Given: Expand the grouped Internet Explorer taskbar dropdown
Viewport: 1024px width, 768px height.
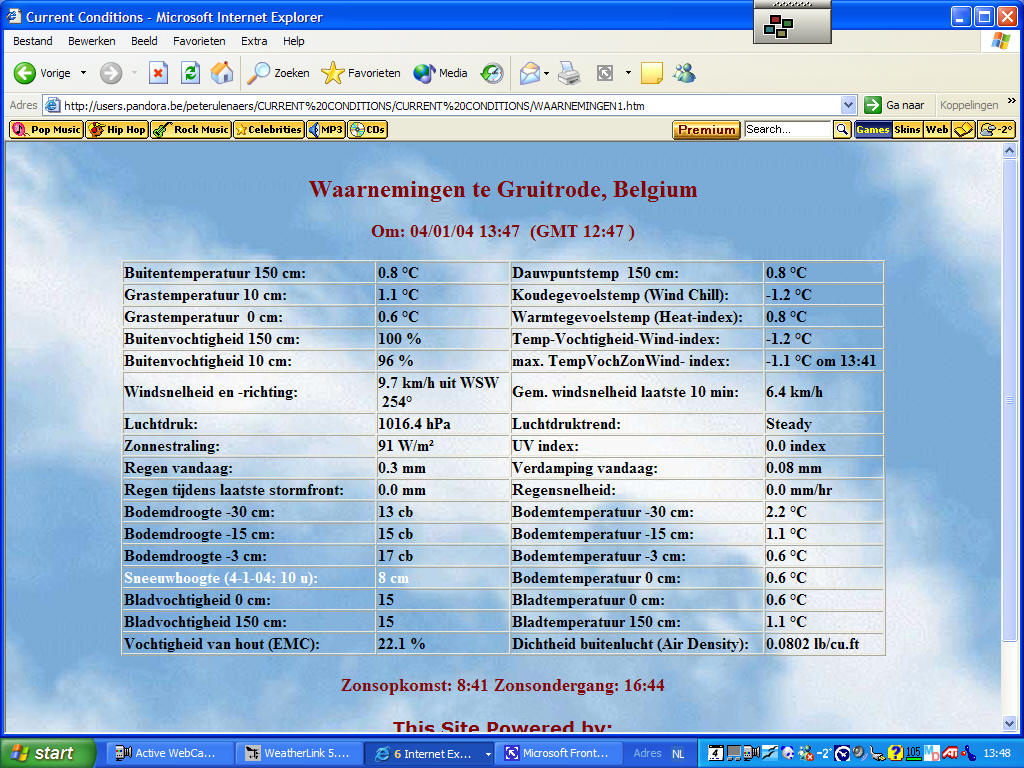Looking at the screenshot, I should [488, 754].
